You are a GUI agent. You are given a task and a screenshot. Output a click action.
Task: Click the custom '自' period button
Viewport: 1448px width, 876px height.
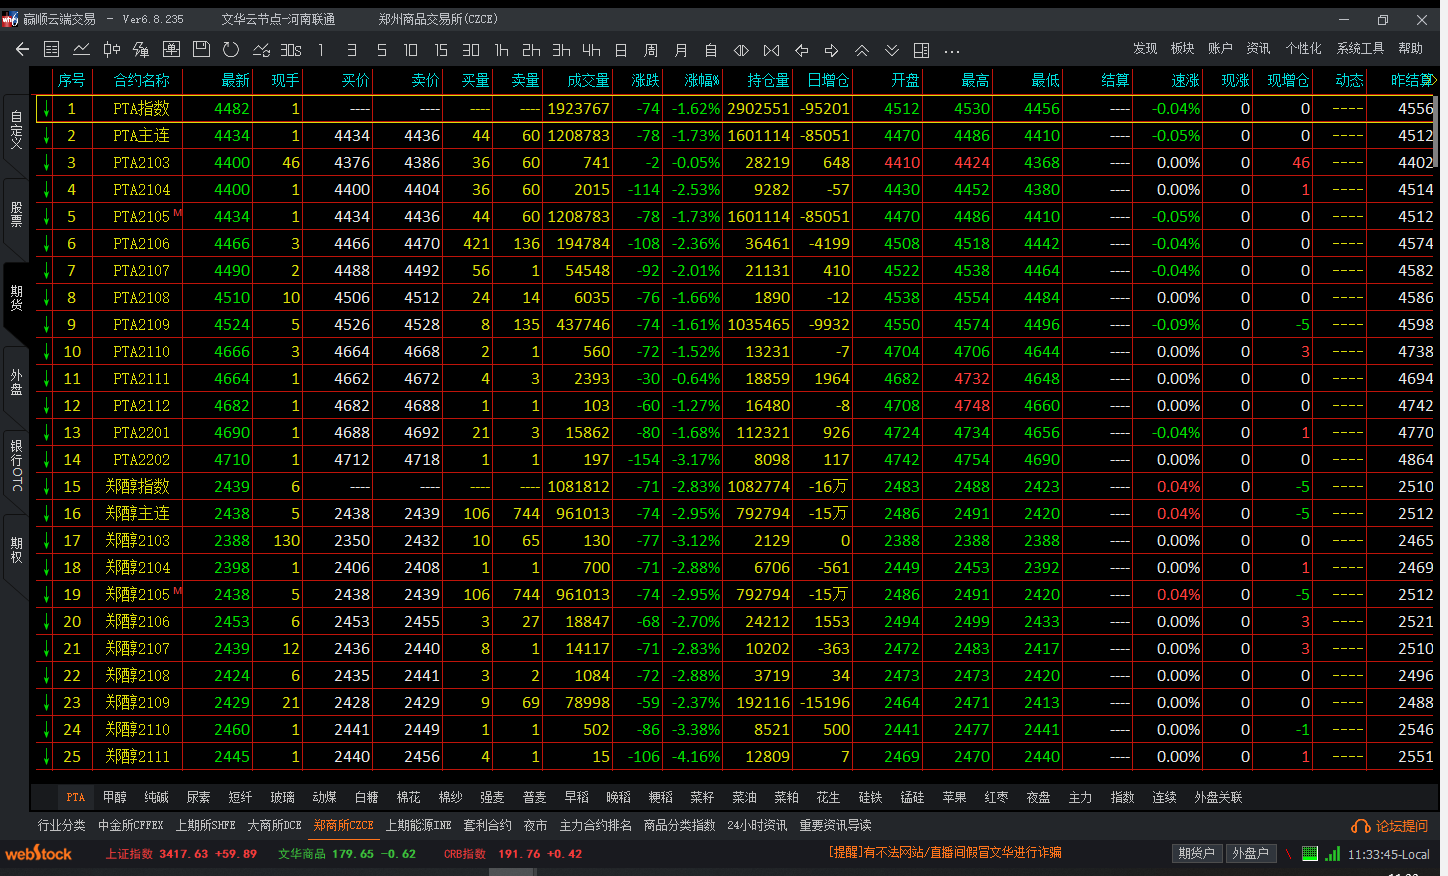[x=711, y=49]
